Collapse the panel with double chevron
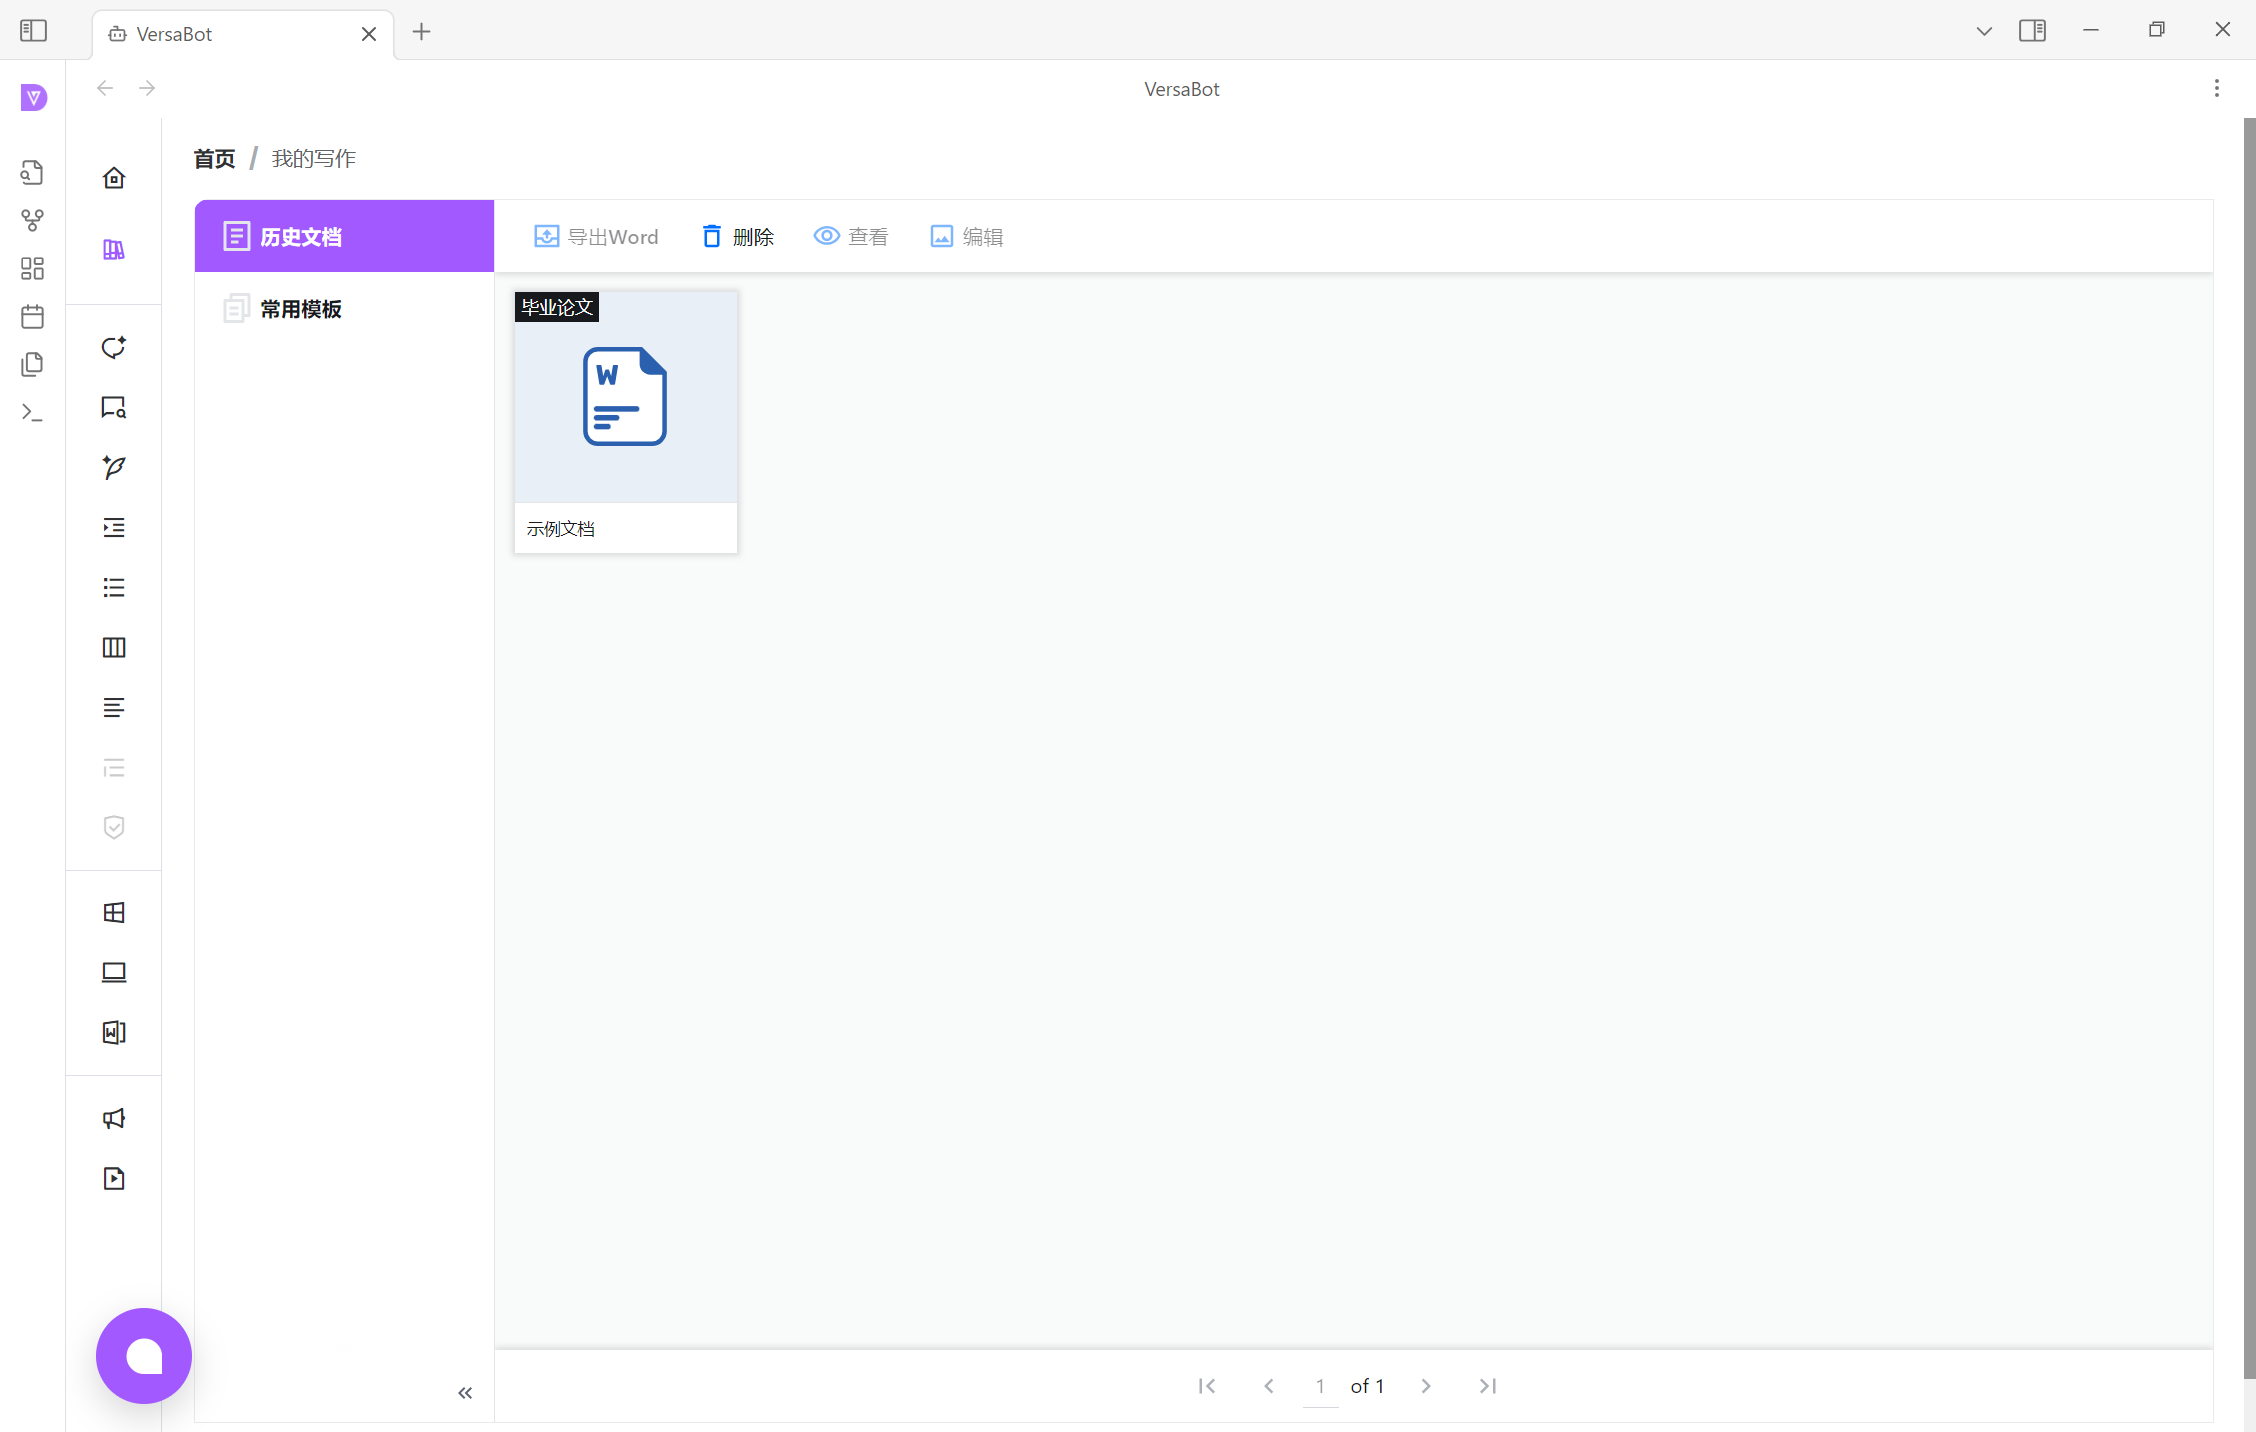Image resolution: width=2256 pixels, height=1432 pixels. point(465,1393)
